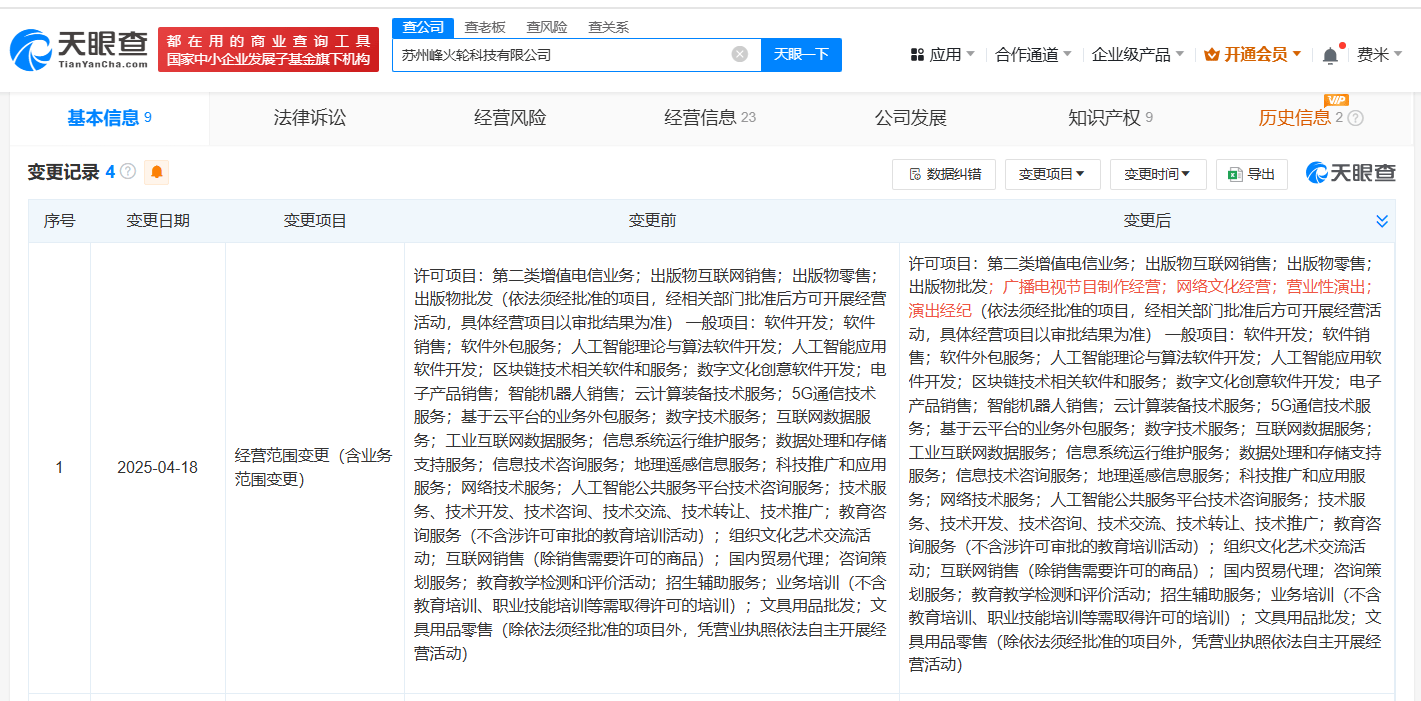Click the company name search field
This screenshot has width=1421, height=701.
pos(560,55)
